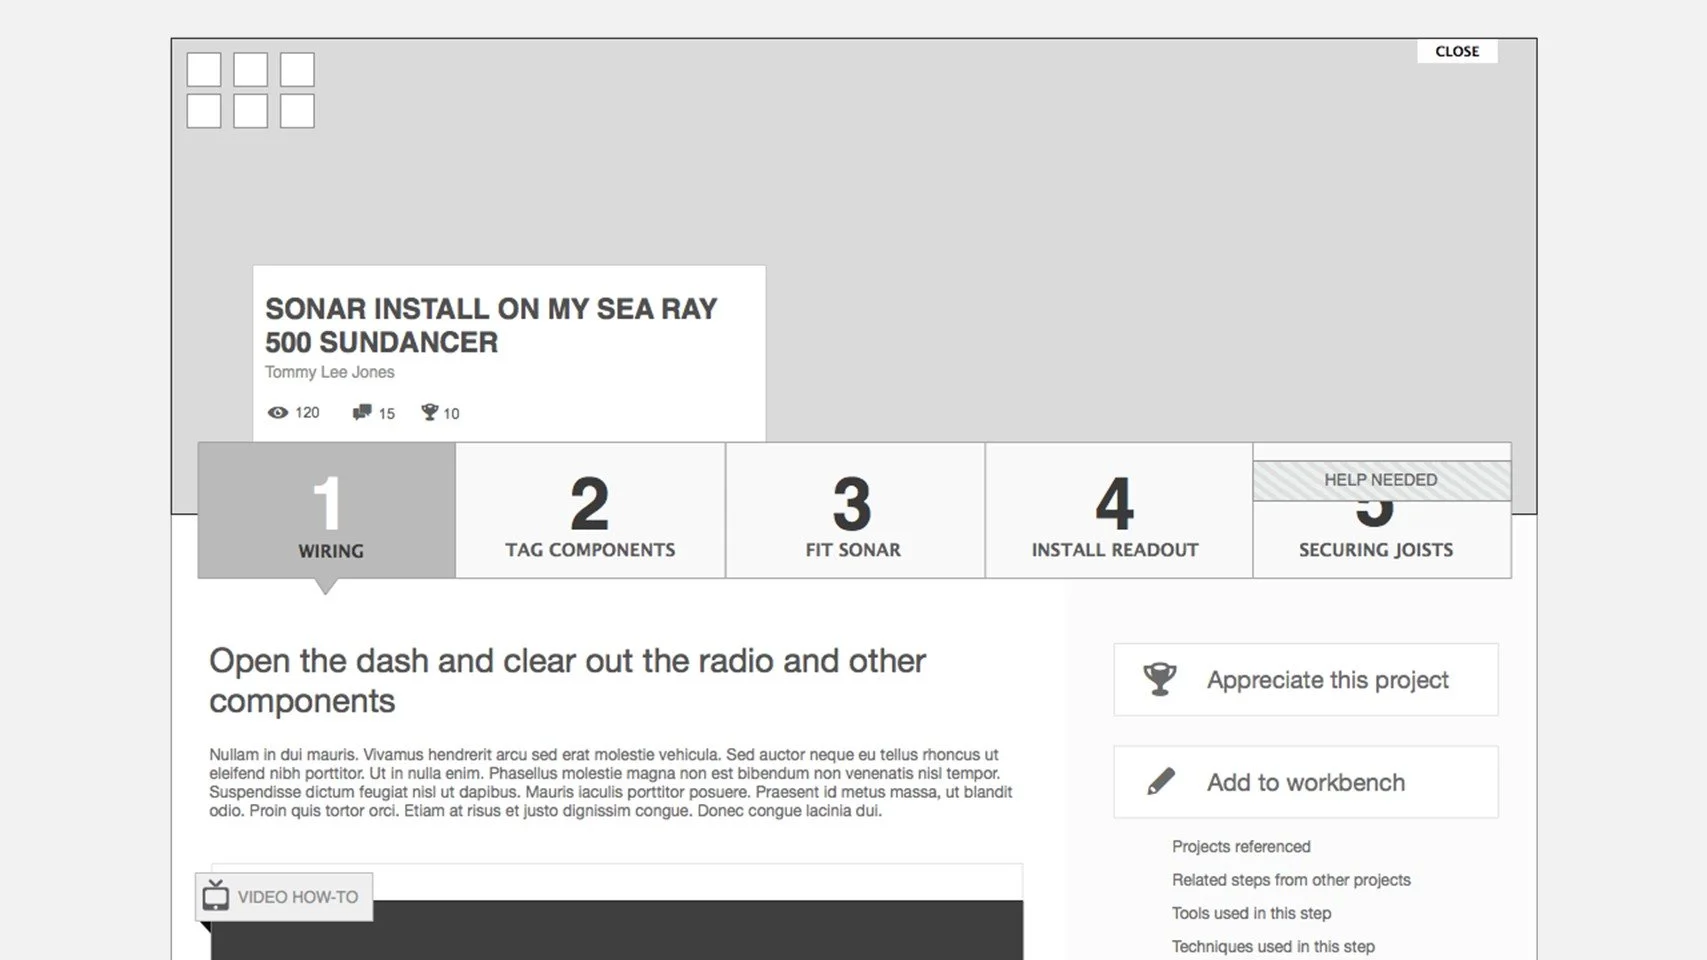
Task: Select top-left thumbnail square
Action: [204, 70]
